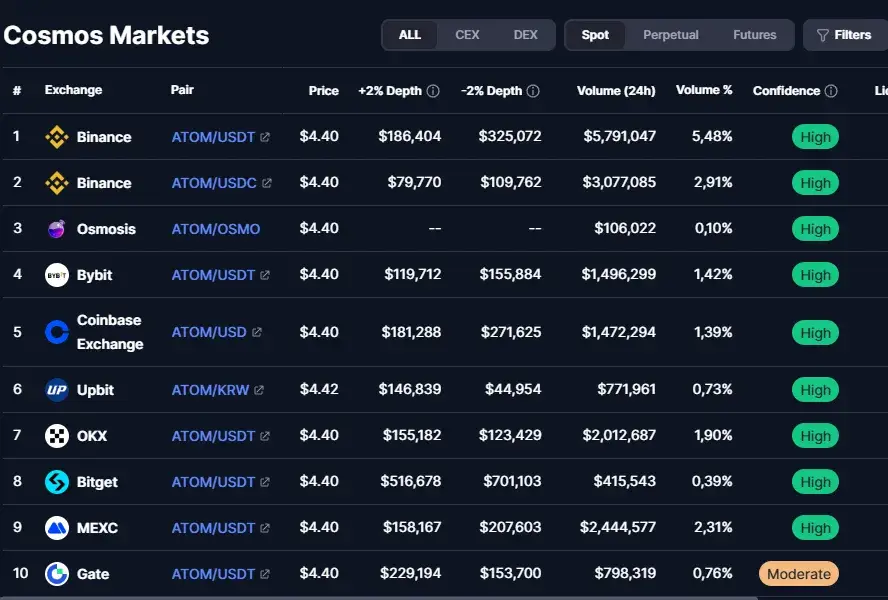Click the Binance logo in row 1
Image resolution: width=888 pixels, height=600 pixels.
pyautogui.click(x=57, y=137)
